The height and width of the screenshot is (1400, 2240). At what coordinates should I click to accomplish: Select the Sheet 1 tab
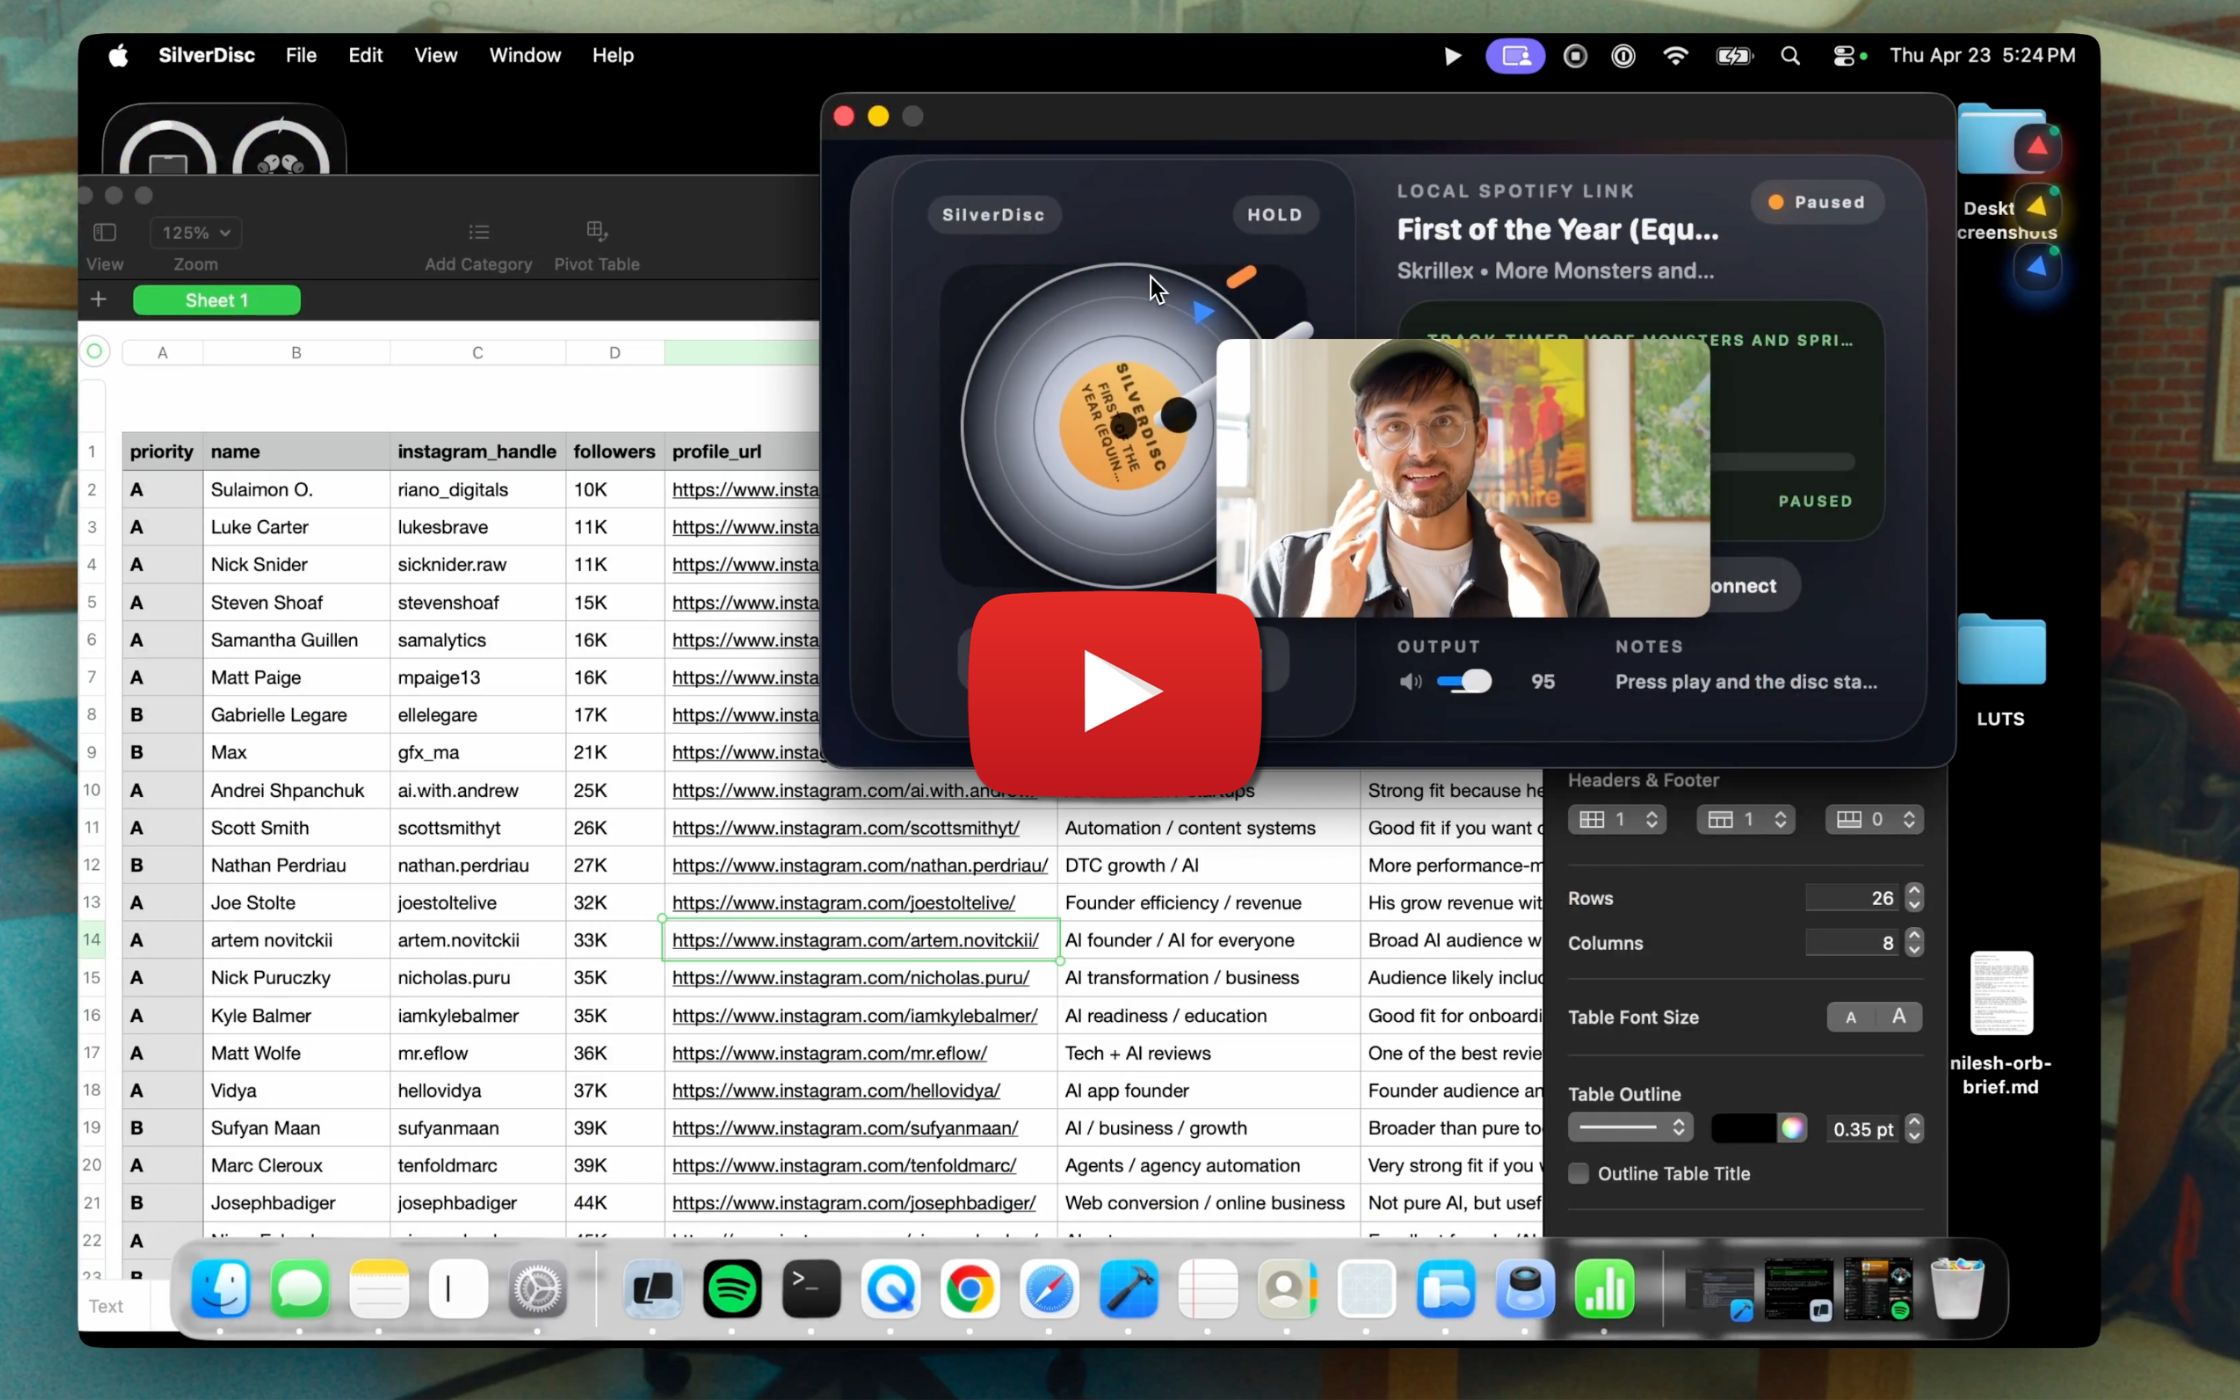click(216, 300)
